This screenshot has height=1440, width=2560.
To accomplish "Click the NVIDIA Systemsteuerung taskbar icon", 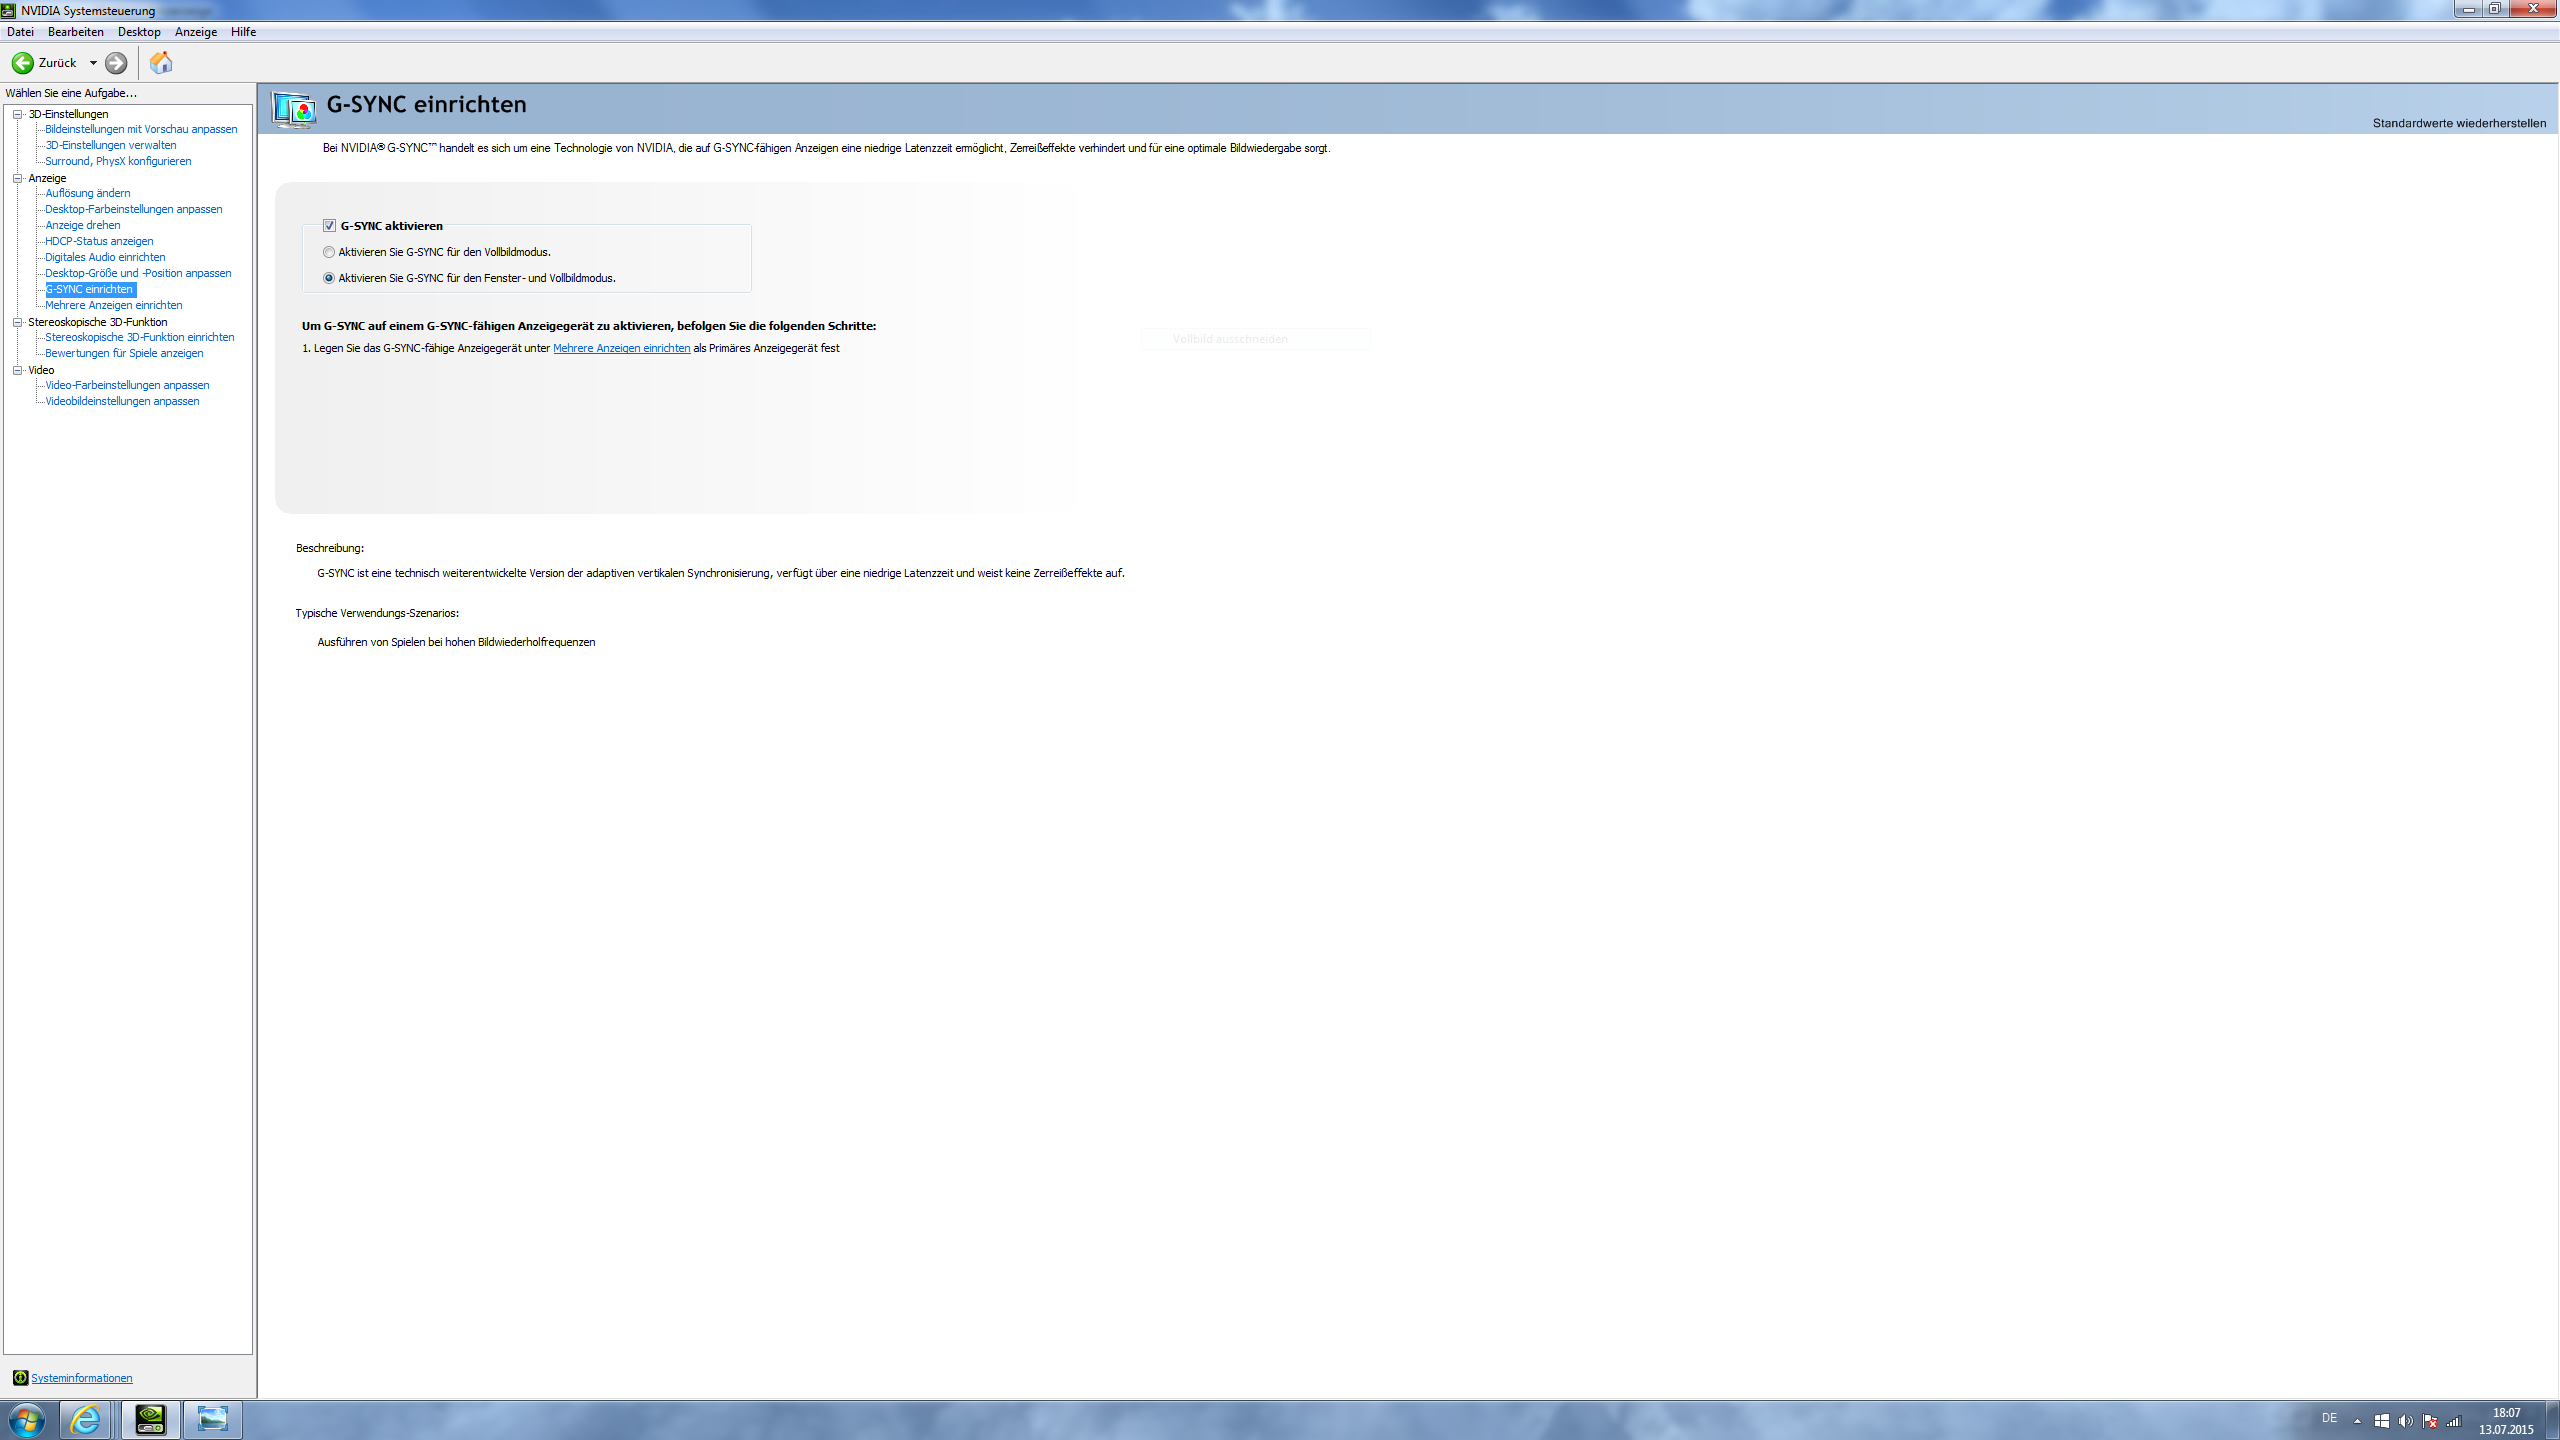I will coord(151,1420).
